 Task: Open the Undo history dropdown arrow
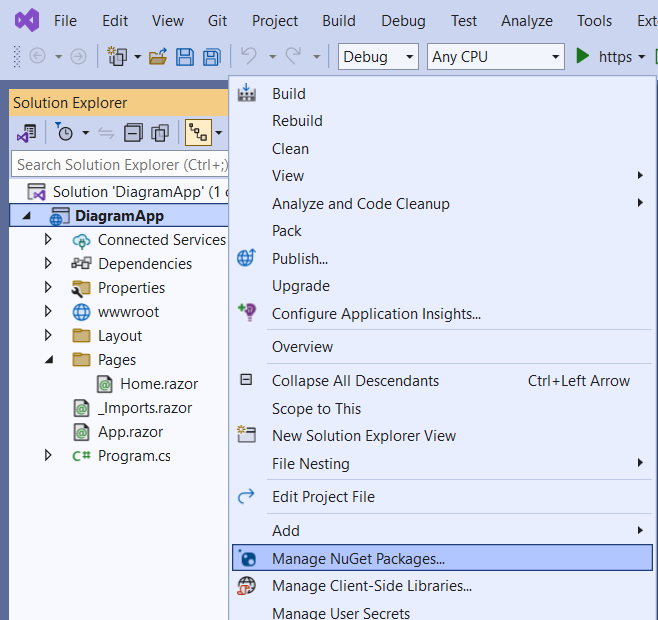[x=272, y=57]
